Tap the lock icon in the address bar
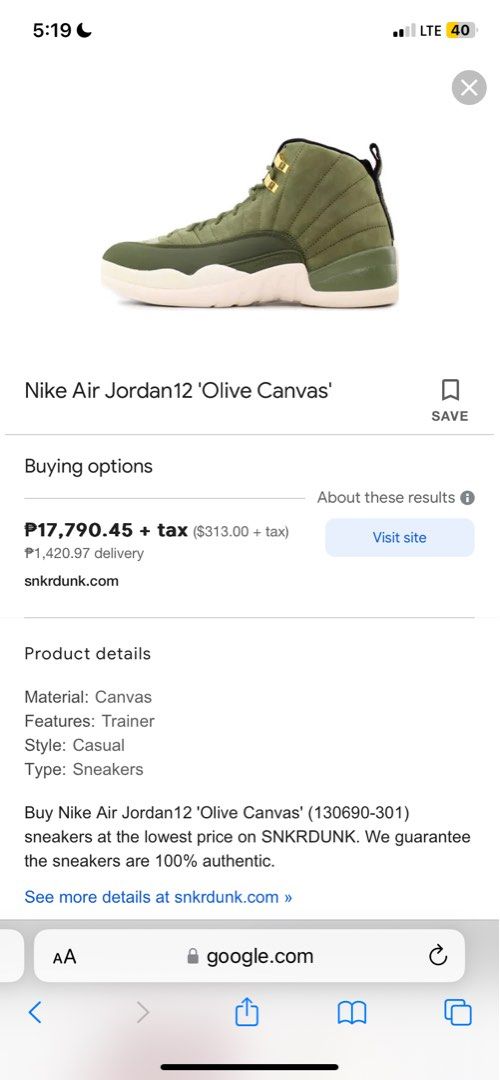 point(193,956)
